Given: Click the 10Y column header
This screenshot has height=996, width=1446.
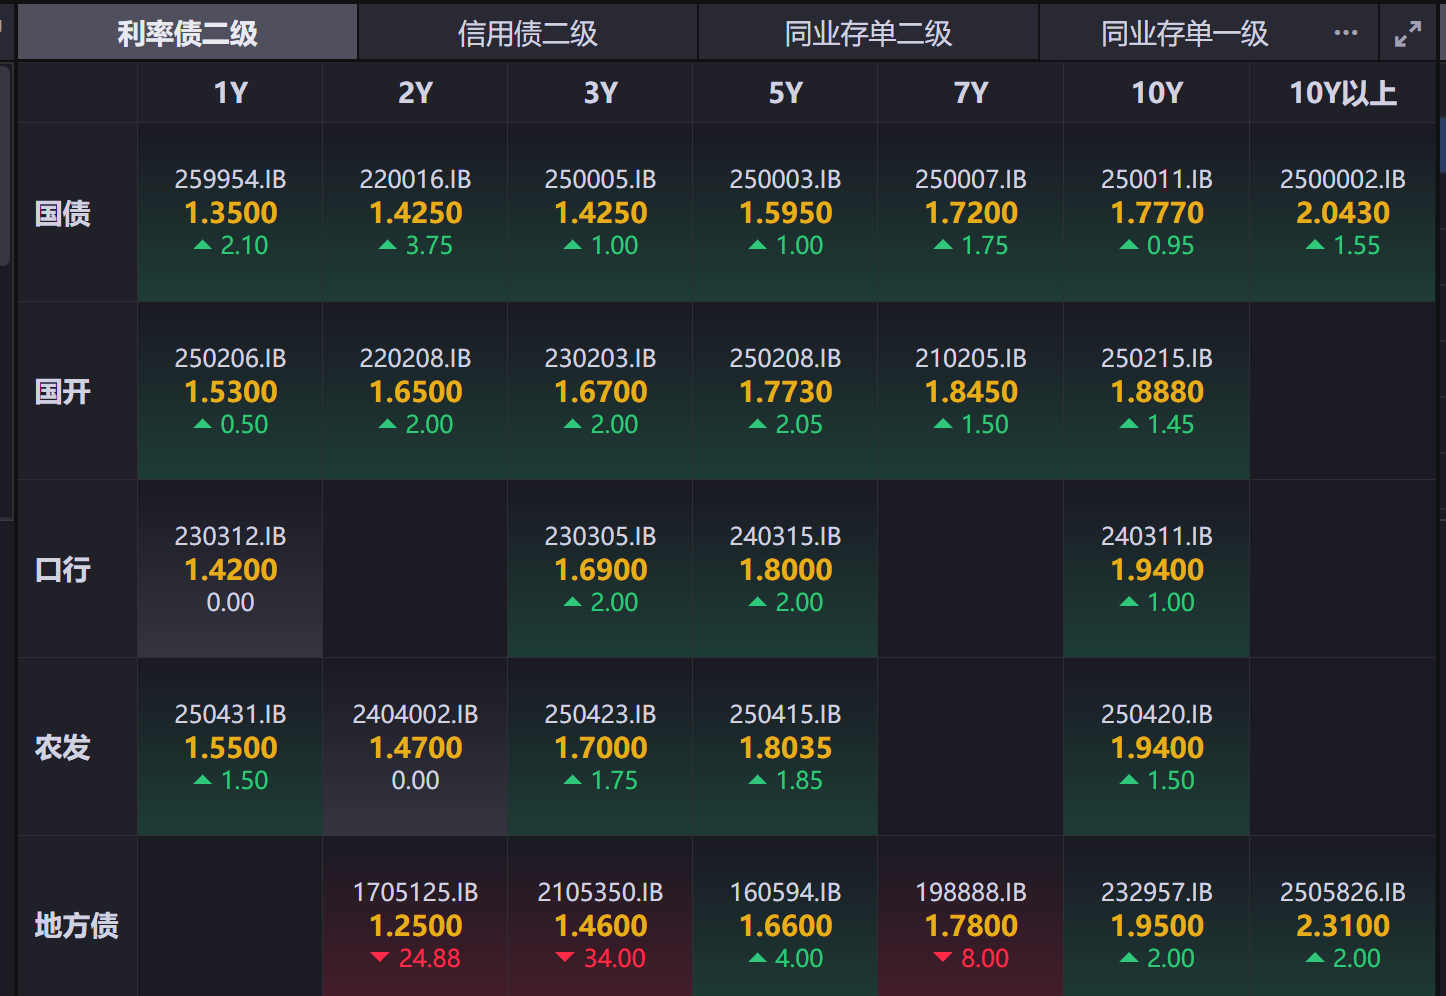Looking at the screenshot, I should [x=1156, y=93].
